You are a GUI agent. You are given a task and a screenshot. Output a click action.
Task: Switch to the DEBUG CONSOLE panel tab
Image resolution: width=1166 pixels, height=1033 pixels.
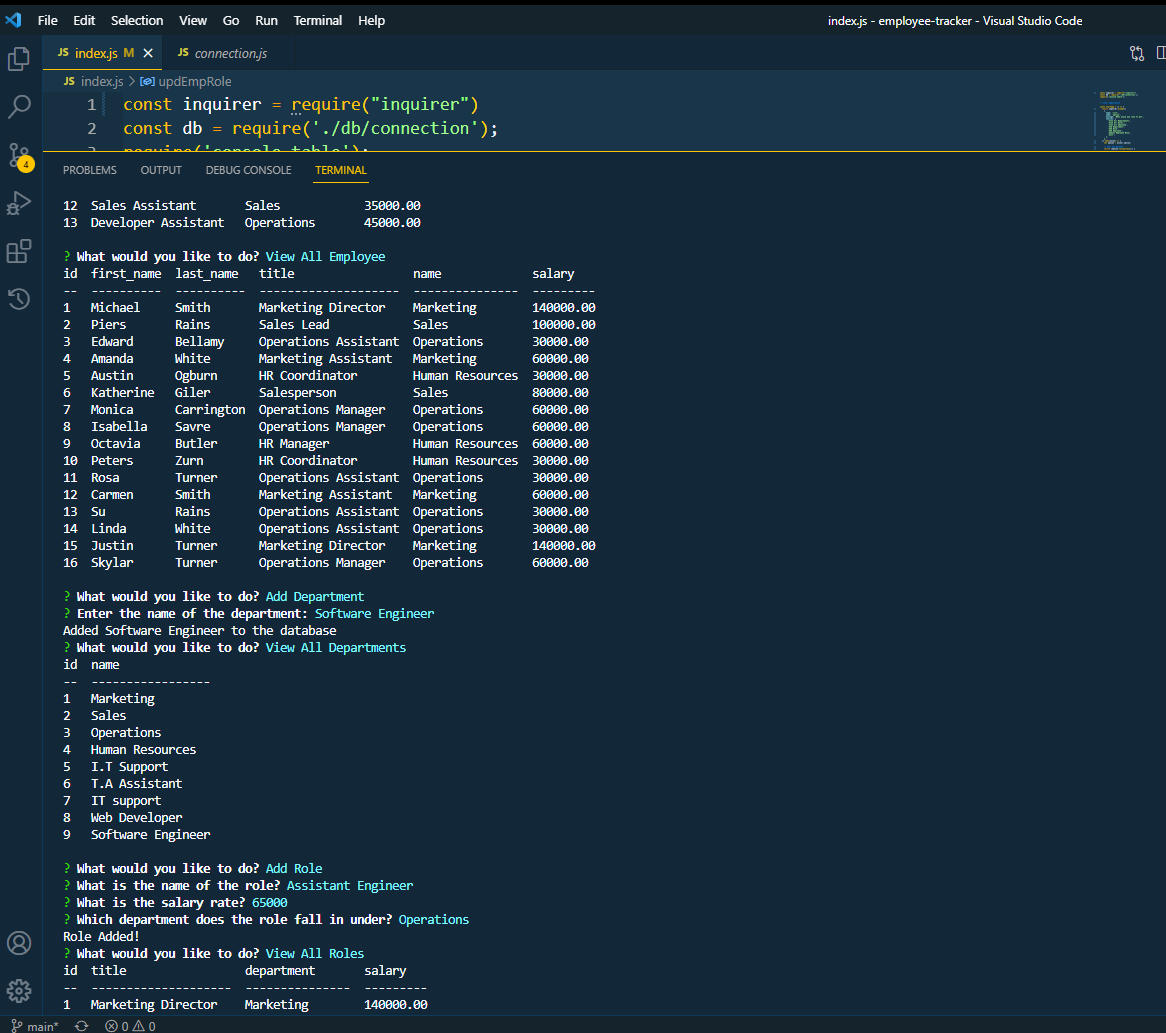click(x=248, y=170)
